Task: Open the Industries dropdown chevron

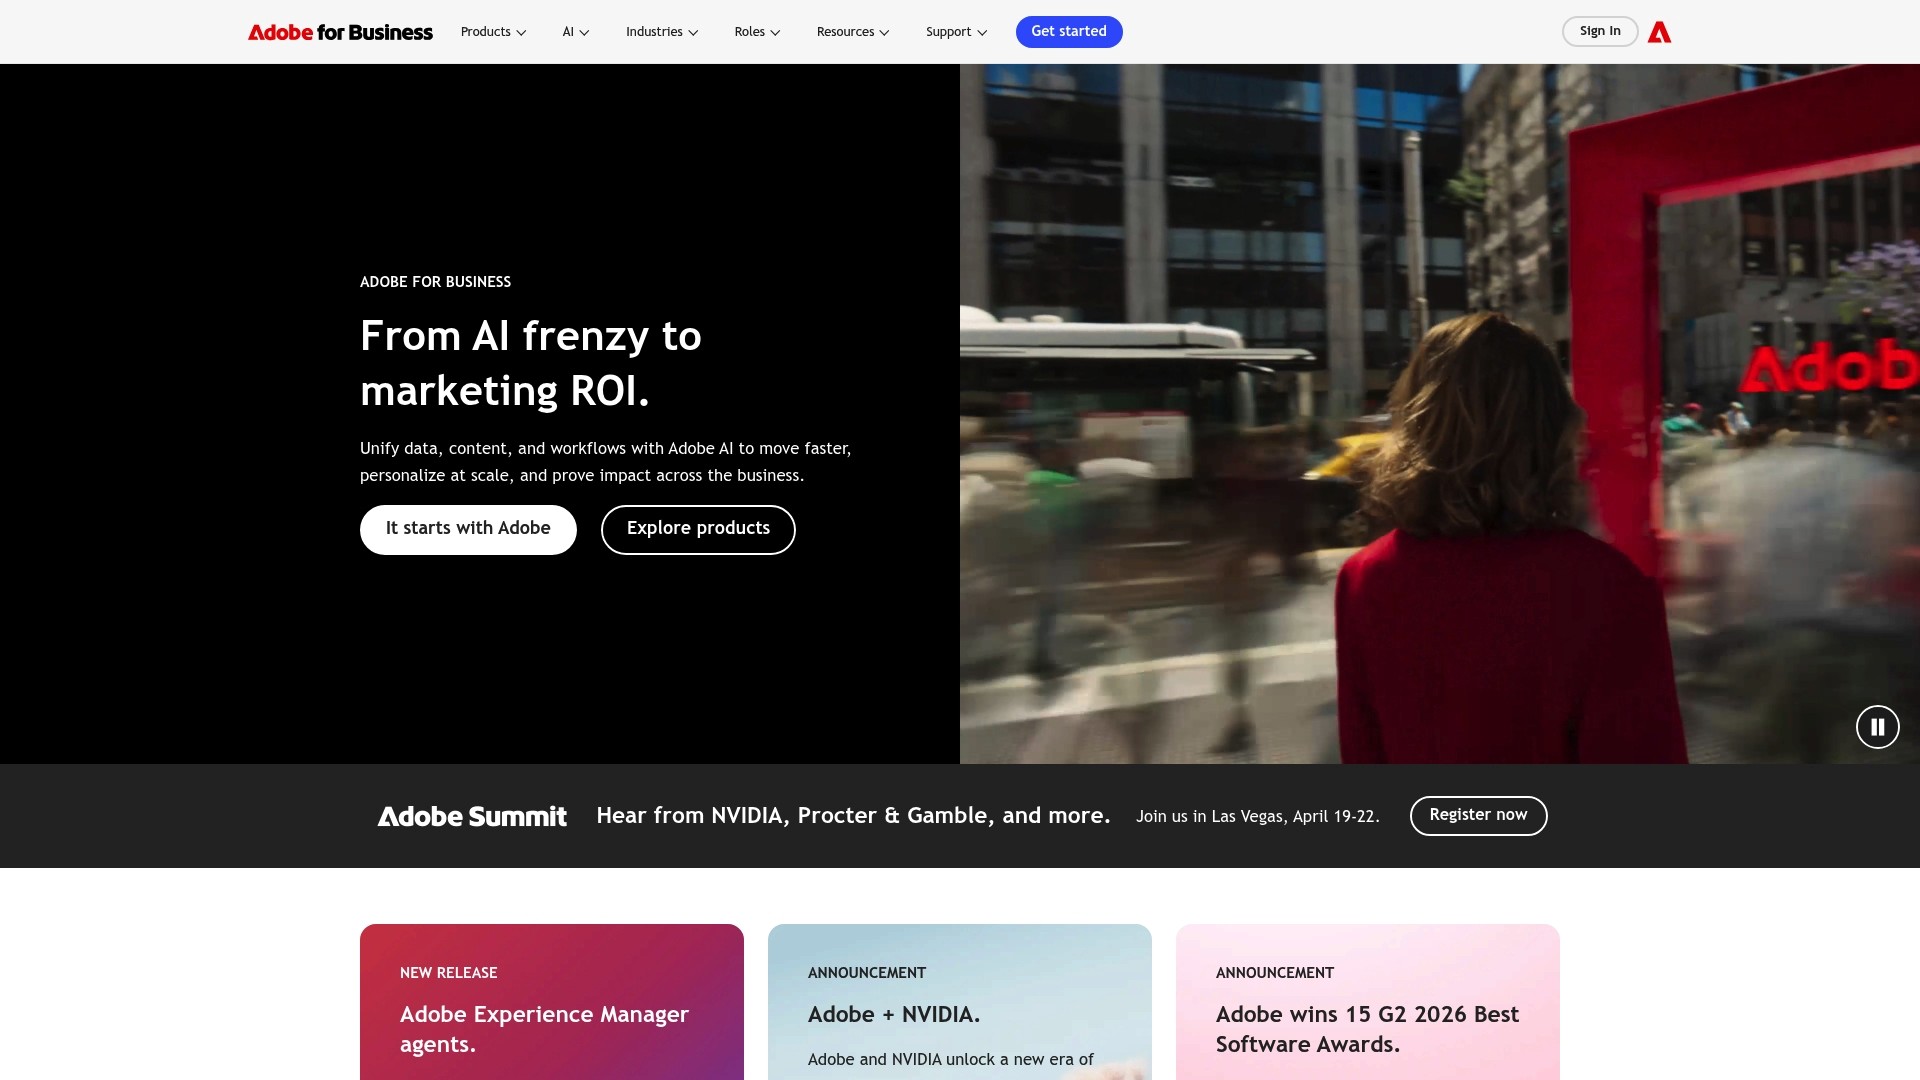Action: tap(694, 32)
